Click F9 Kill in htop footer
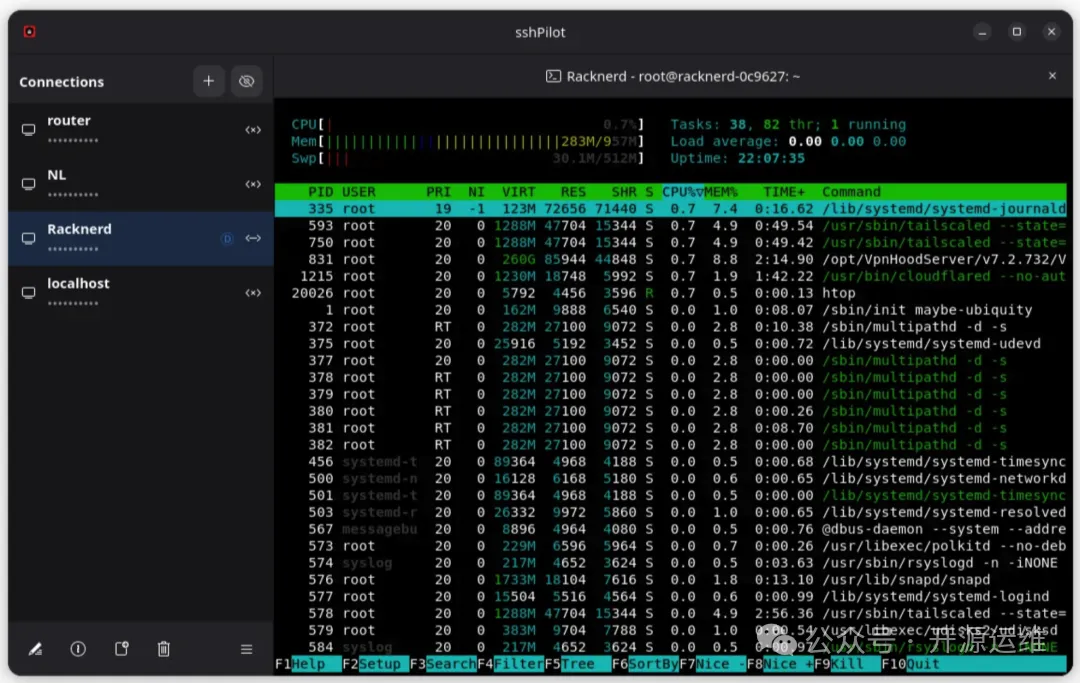 tap(847, 664)
